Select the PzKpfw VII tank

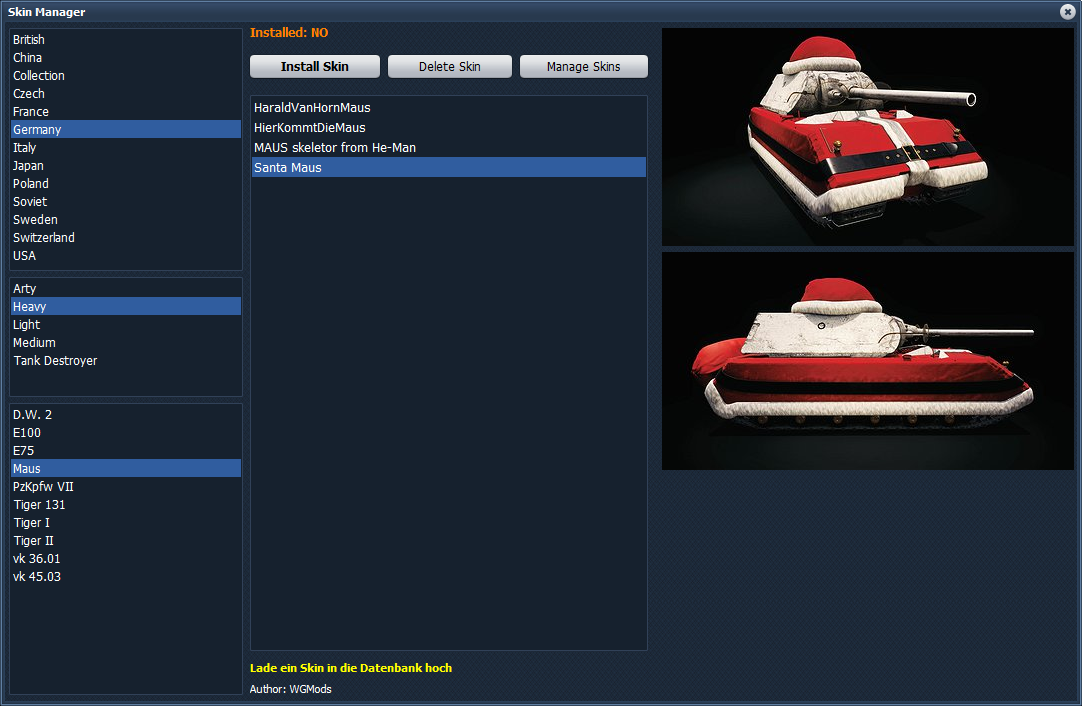(x=126, y=486)
